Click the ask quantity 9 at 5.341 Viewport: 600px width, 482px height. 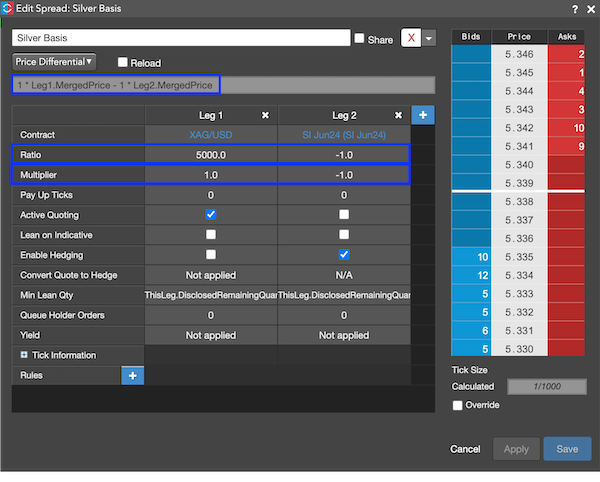[566, 146]
